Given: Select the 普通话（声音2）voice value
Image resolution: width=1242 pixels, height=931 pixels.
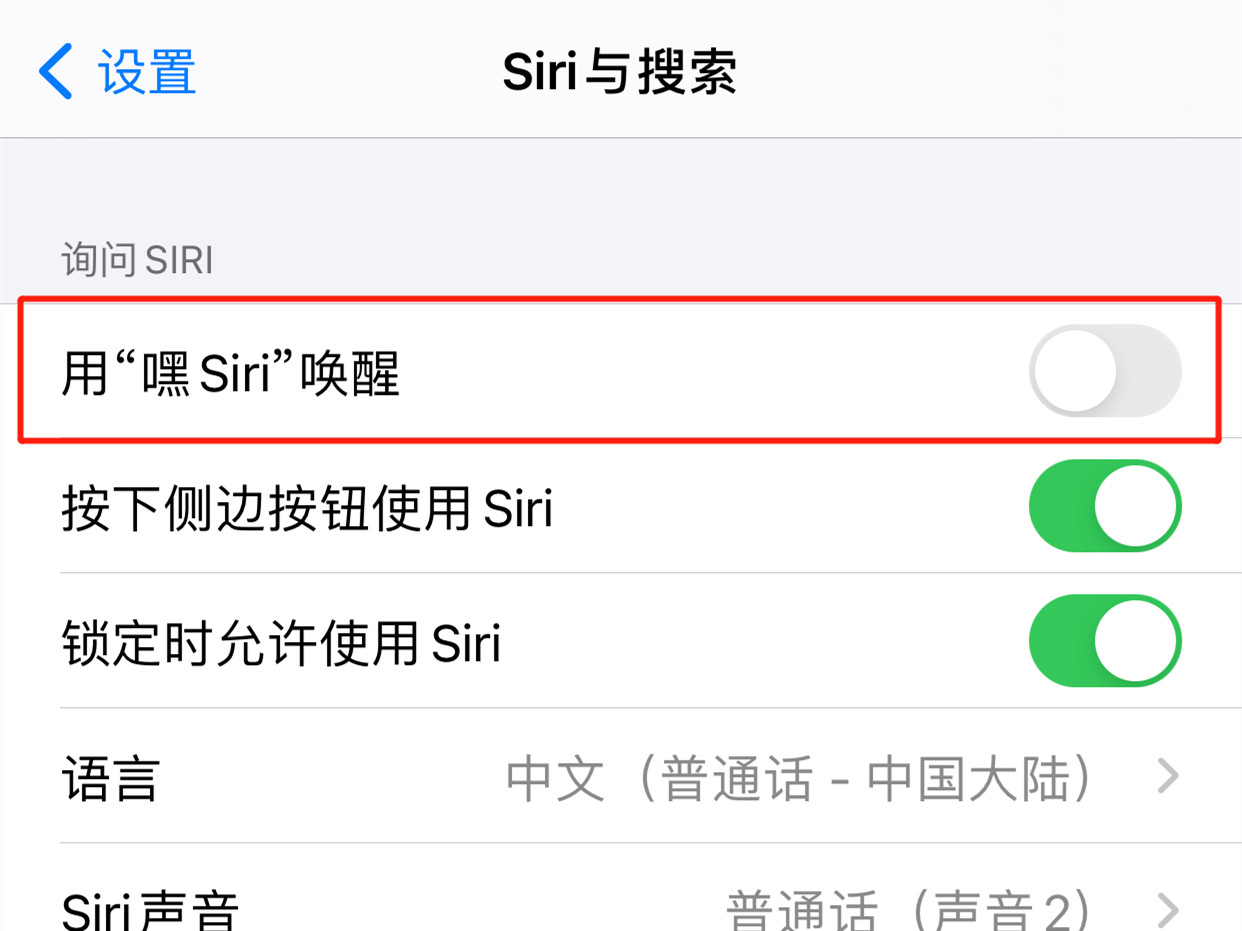Looking at the screenshot, I should (x=908, y=911).
